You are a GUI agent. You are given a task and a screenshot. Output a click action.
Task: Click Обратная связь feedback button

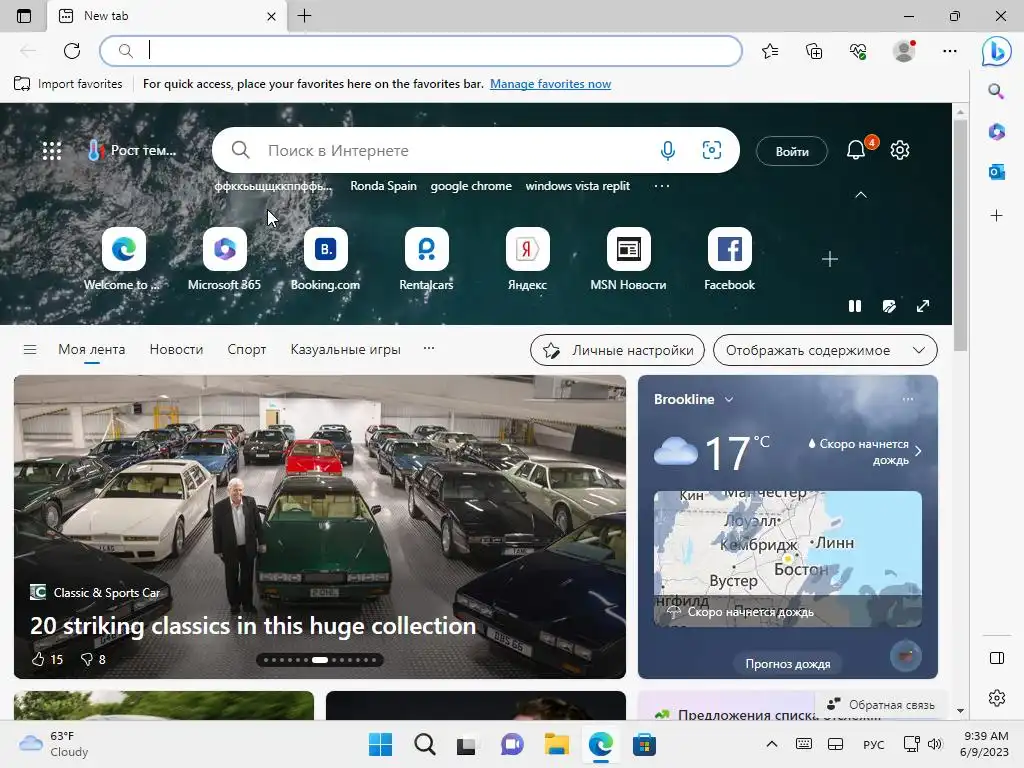coord(881,705)
